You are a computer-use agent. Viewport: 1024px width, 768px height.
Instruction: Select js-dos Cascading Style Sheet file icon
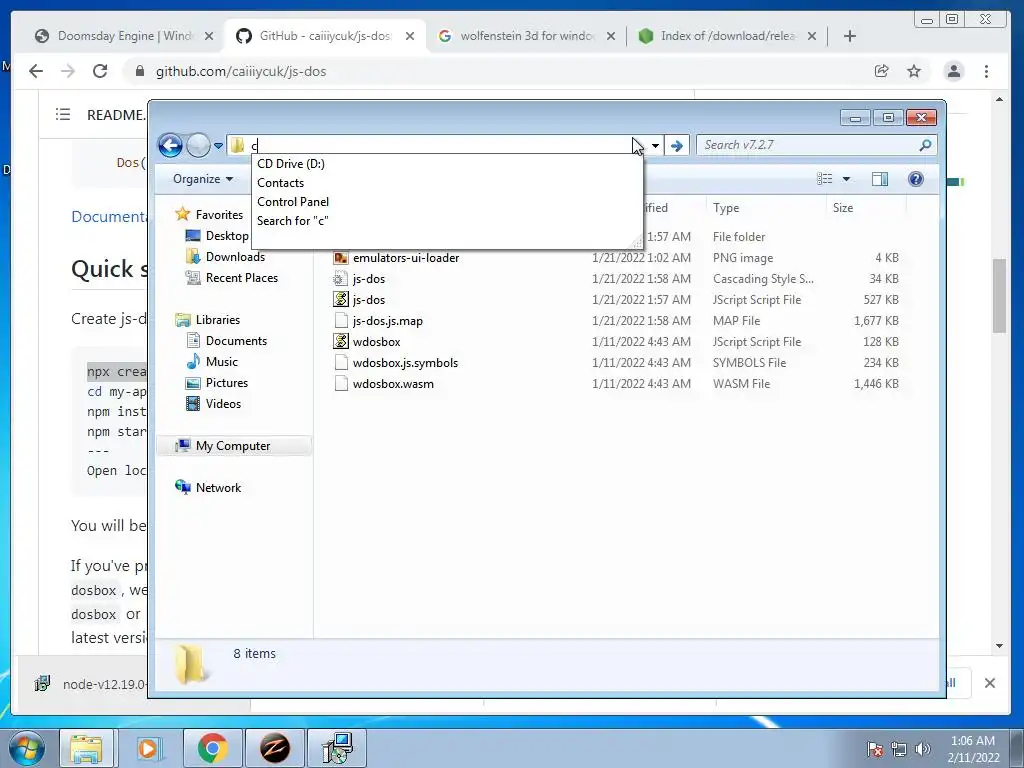coord(341,279)
